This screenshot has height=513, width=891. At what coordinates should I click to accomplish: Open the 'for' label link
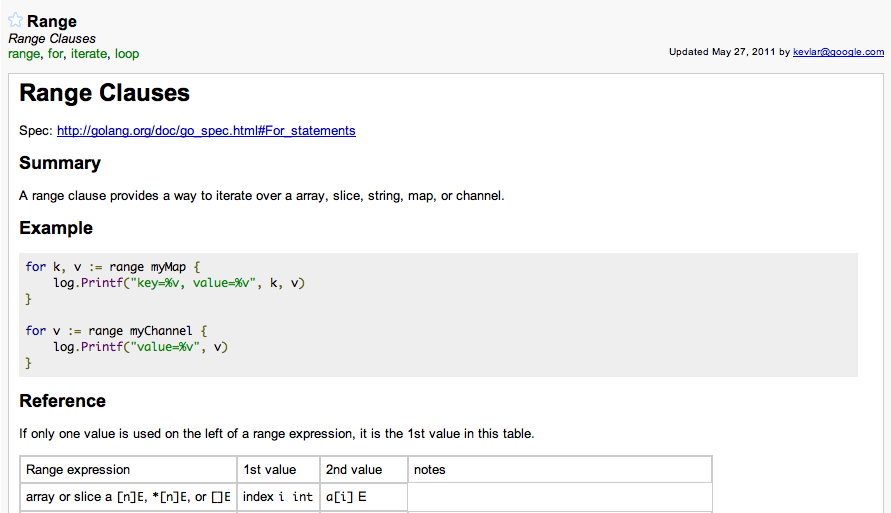pos(55,54)
